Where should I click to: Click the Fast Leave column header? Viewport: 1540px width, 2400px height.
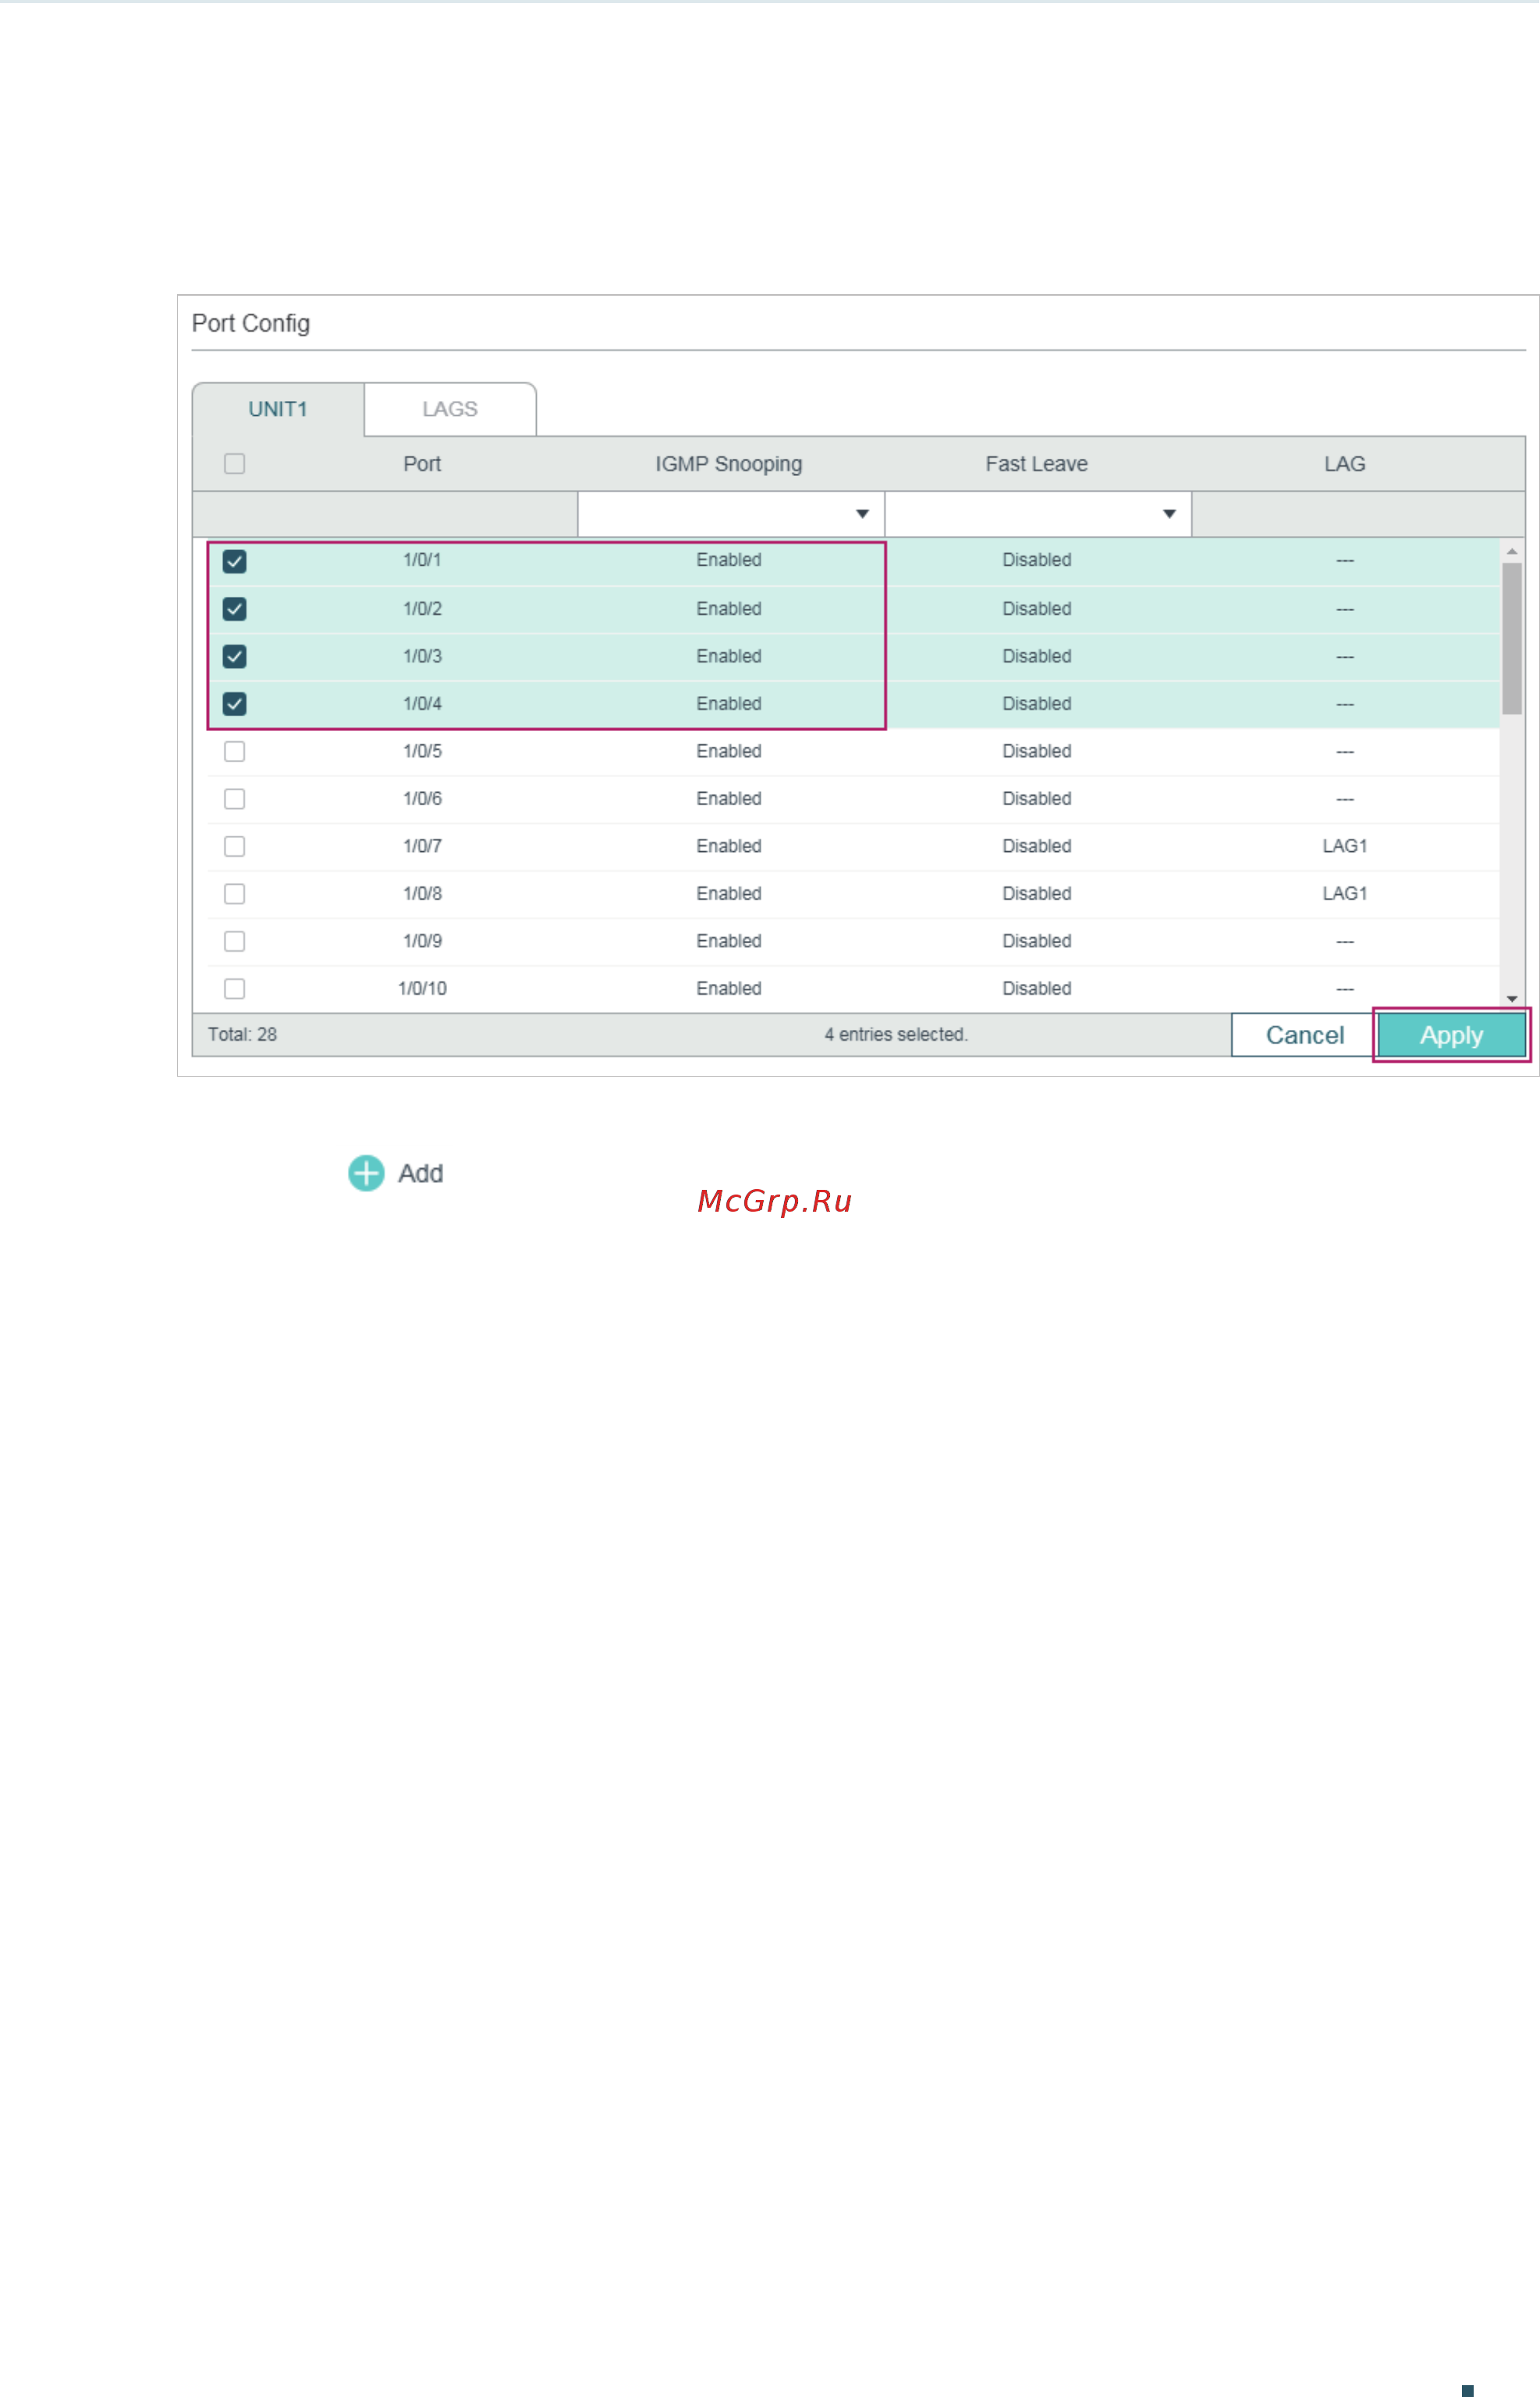(x=1037, y=464)
